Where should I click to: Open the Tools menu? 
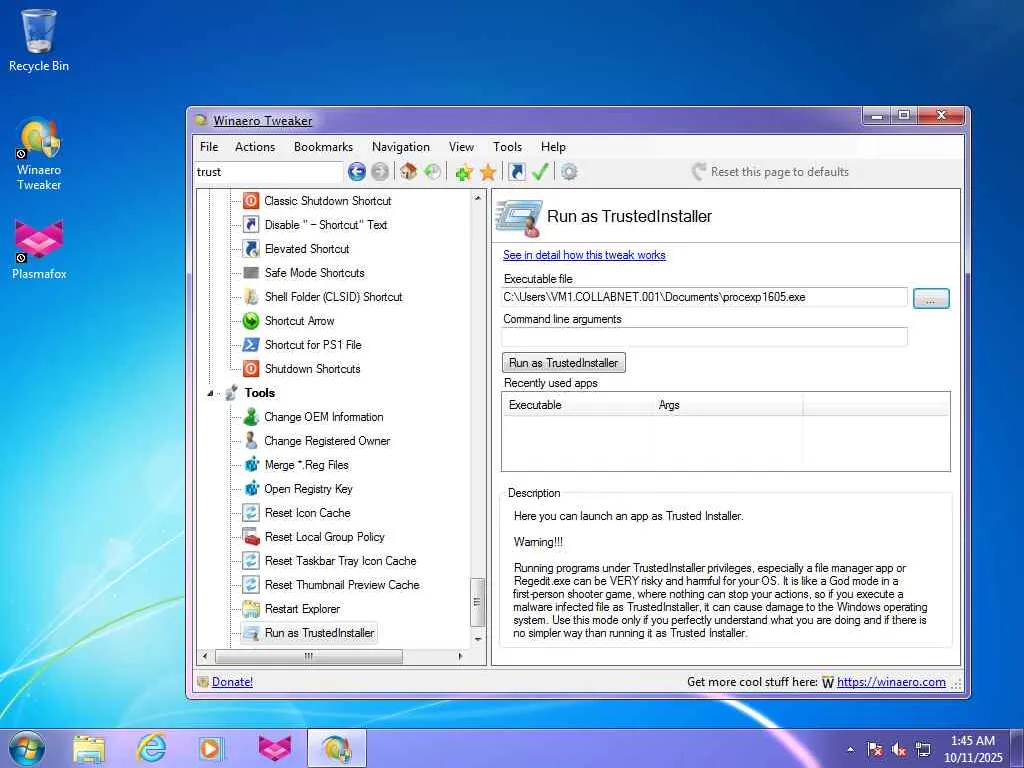[507, 147]
